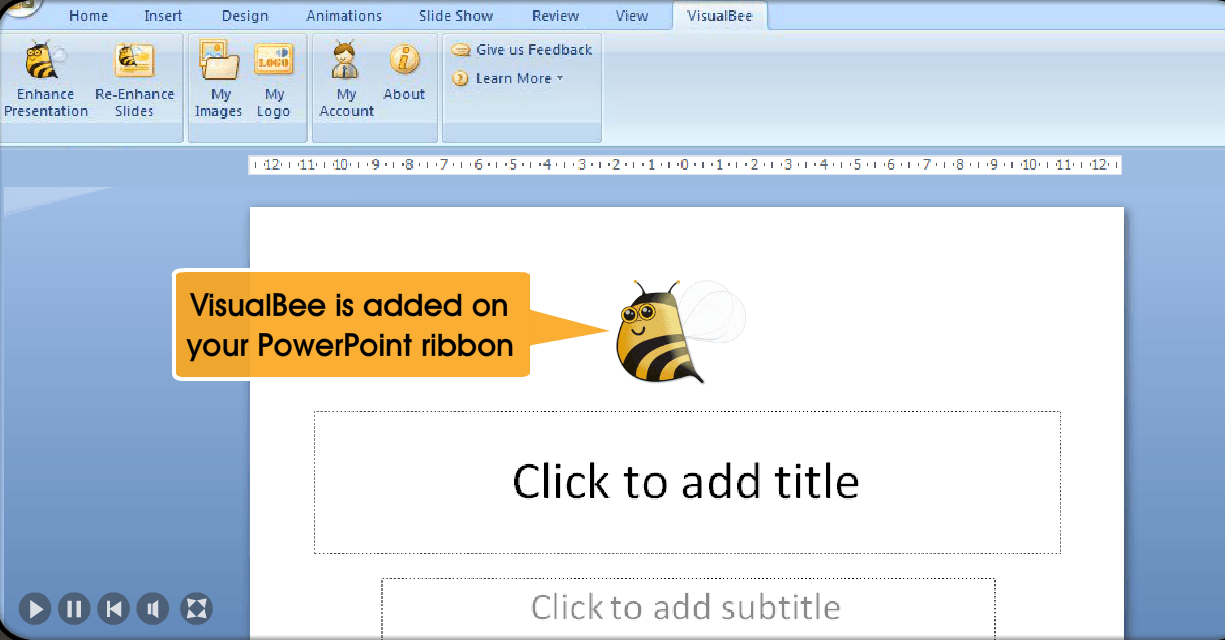Select the VisualBee ribbon tab
Viewport: 1225px width, 640px height.
coord(720,16)
